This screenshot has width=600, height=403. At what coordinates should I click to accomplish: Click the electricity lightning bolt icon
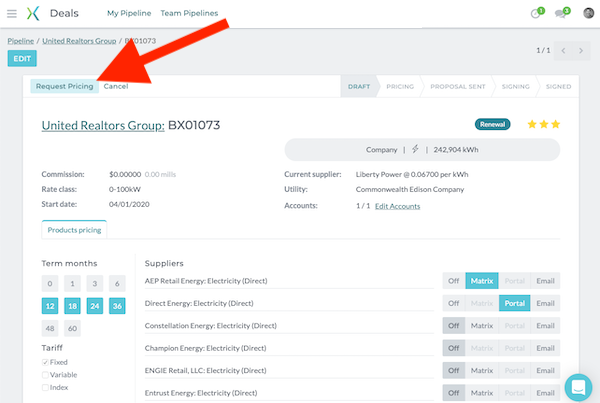coord(415,149)
